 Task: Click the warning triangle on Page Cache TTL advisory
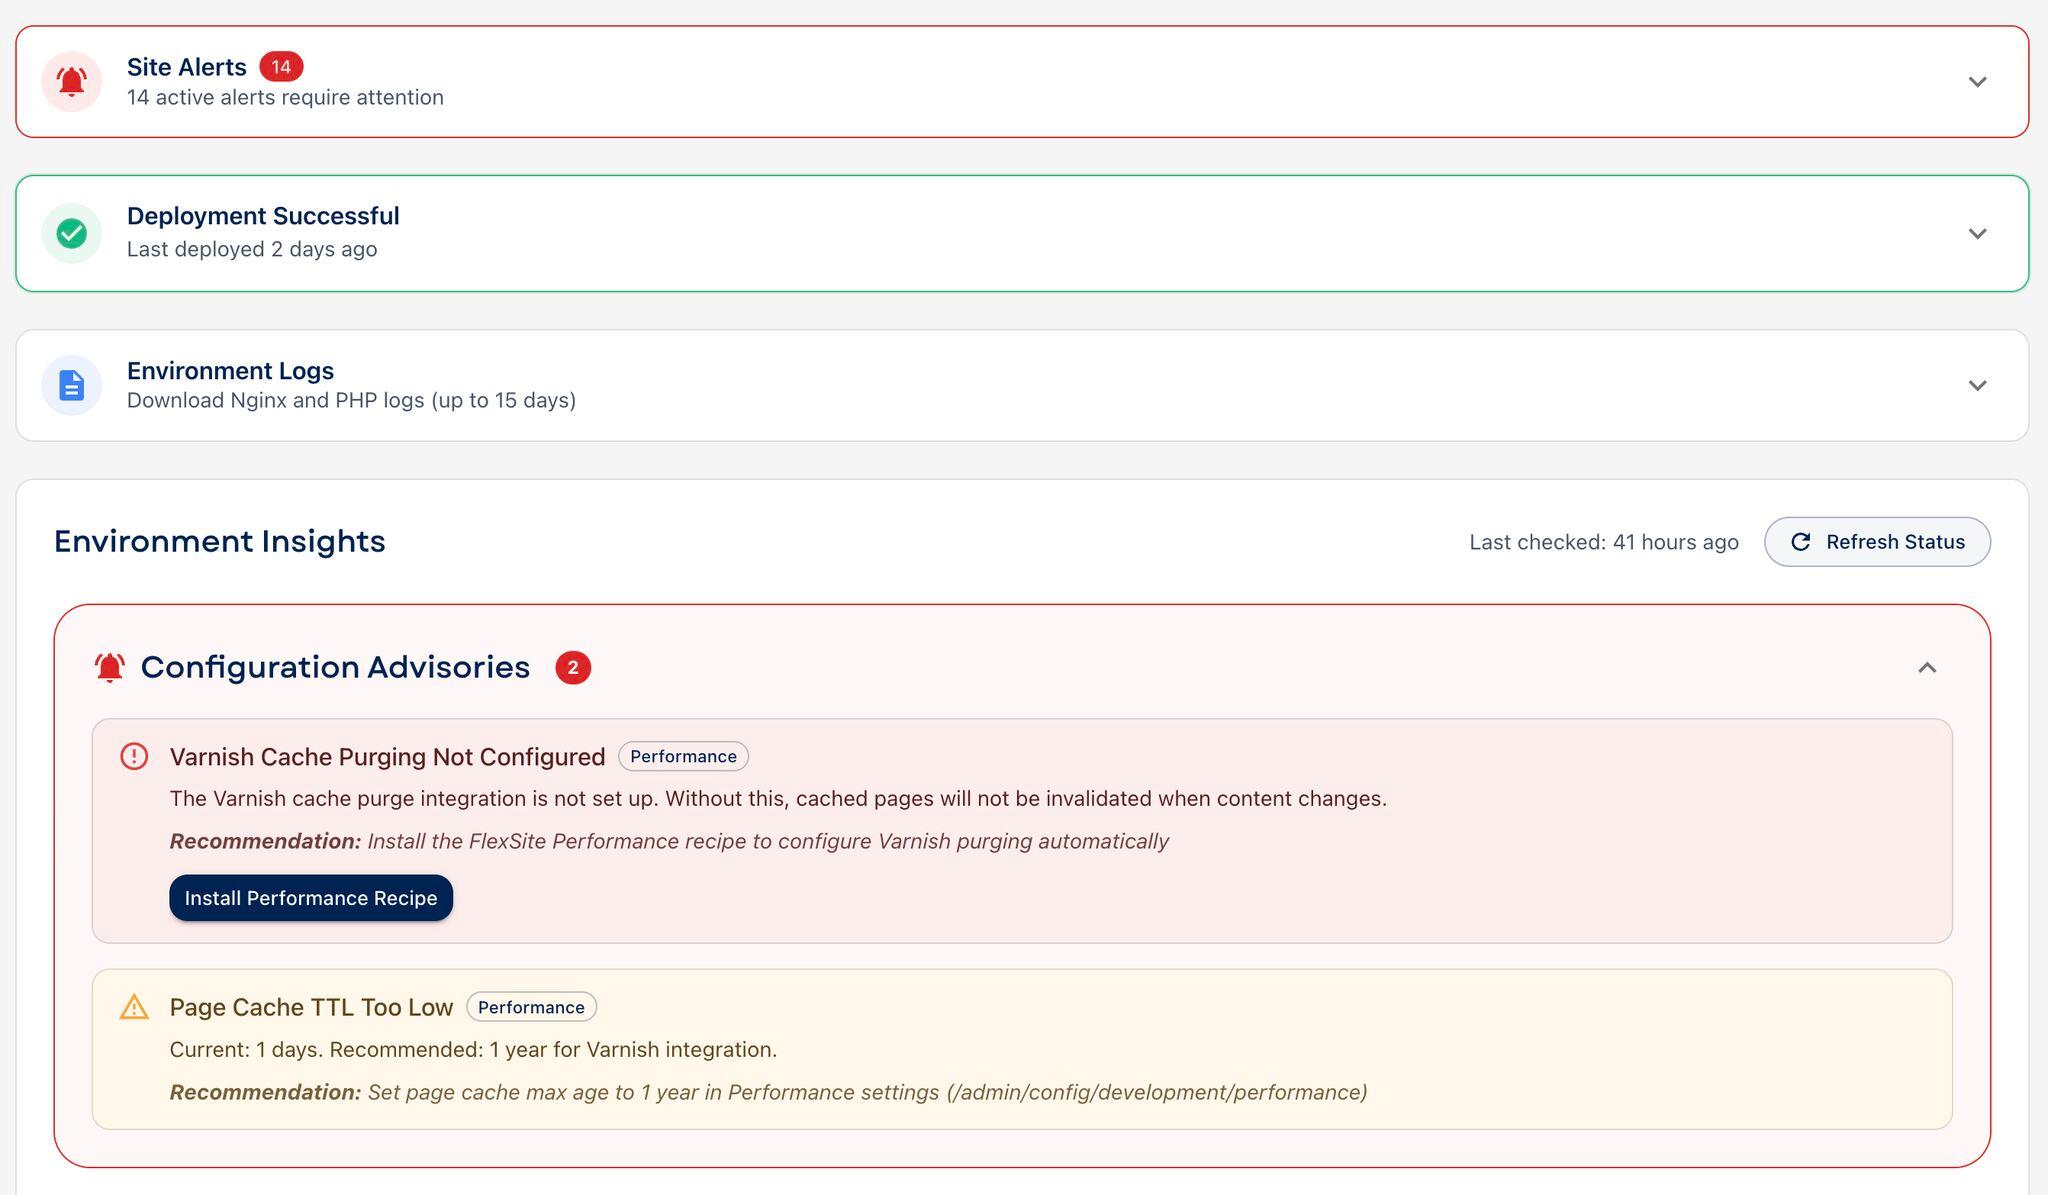pos(134,1008)
